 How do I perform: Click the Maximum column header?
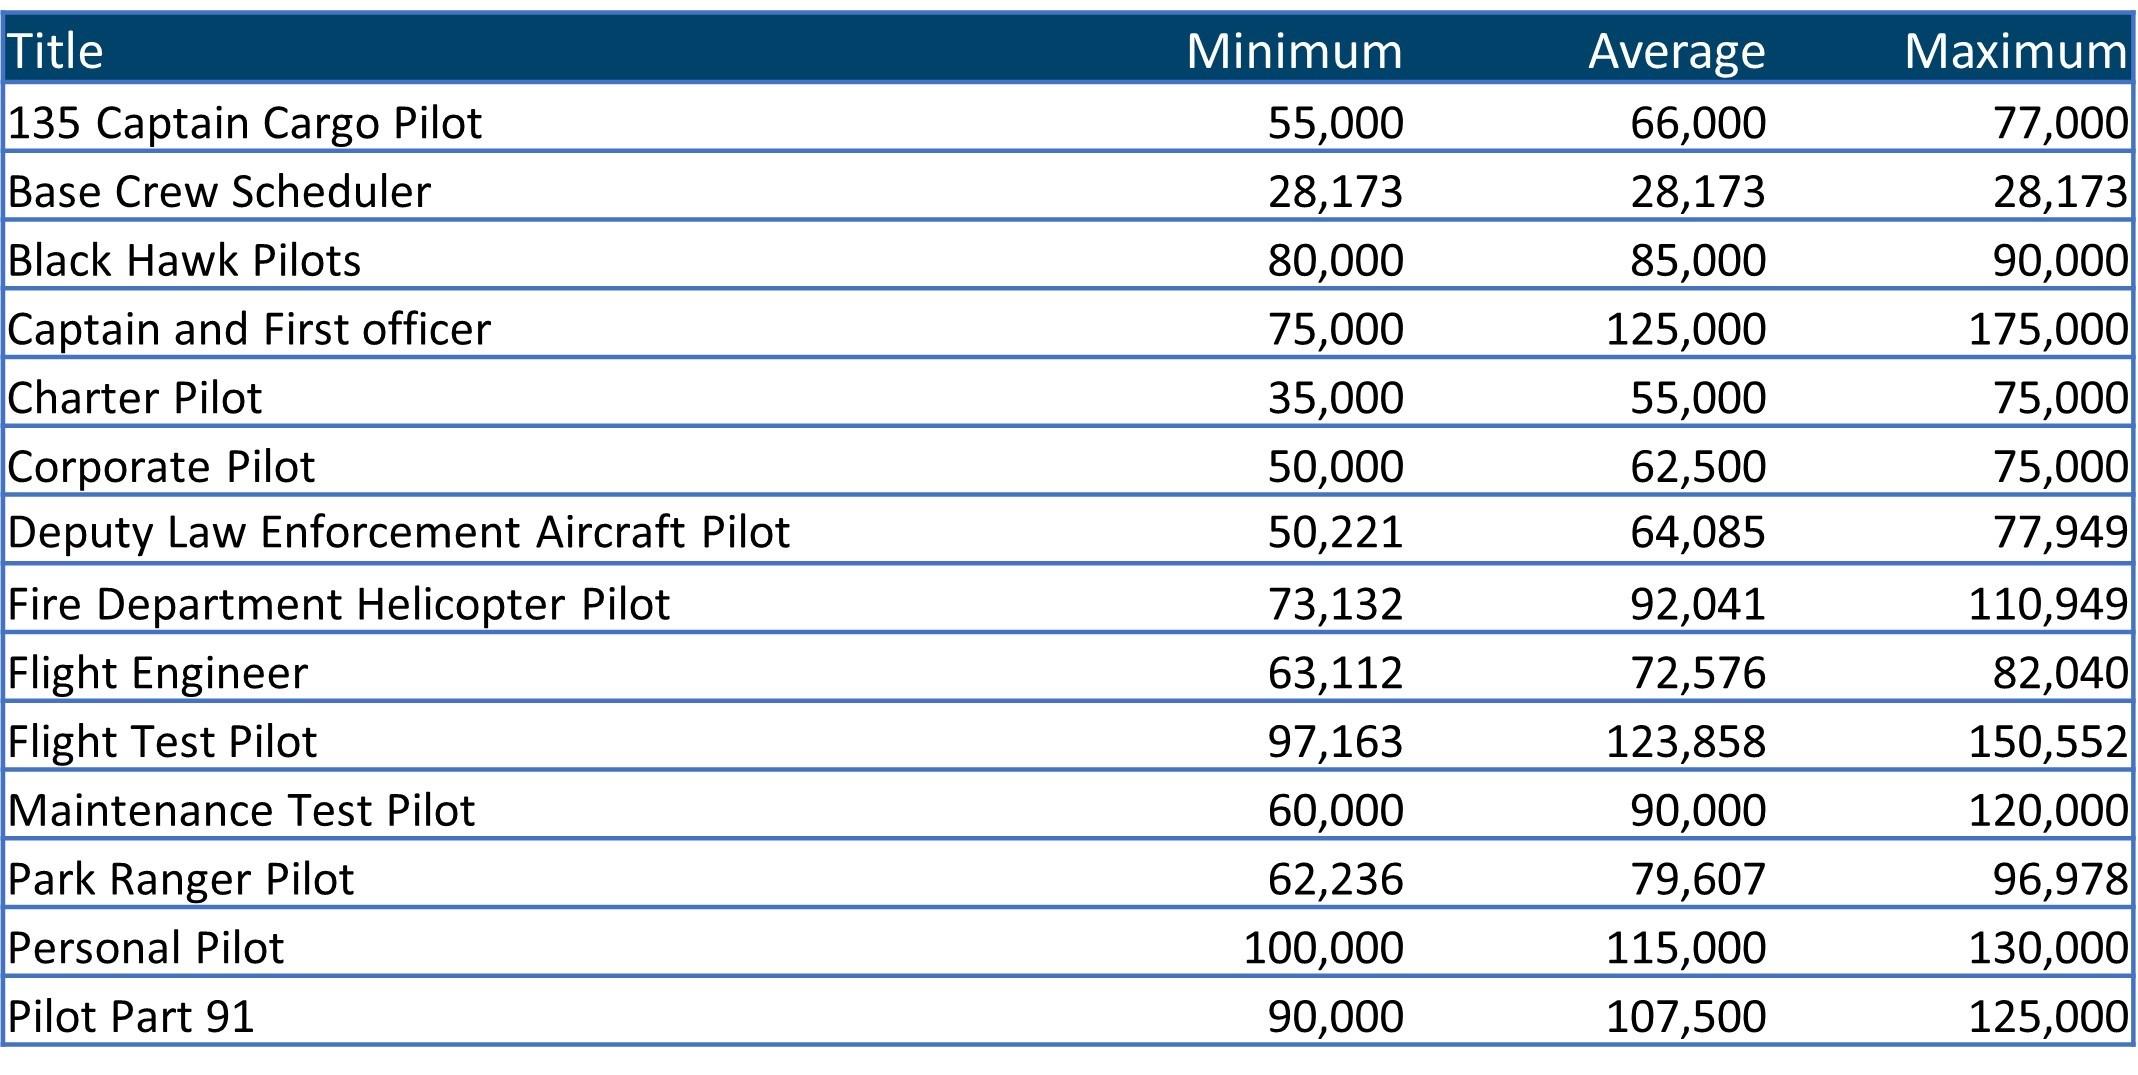click(2015, 51)
